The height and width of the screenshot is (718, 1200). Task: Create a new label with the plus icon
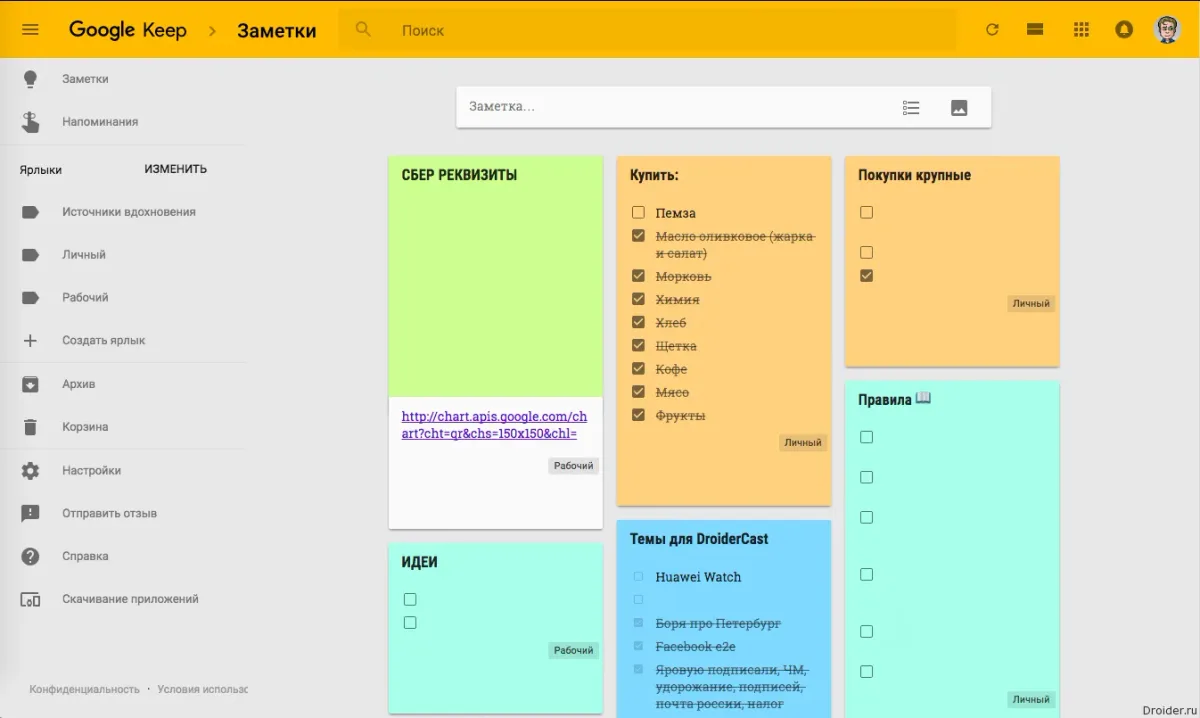tap(30, 340)
